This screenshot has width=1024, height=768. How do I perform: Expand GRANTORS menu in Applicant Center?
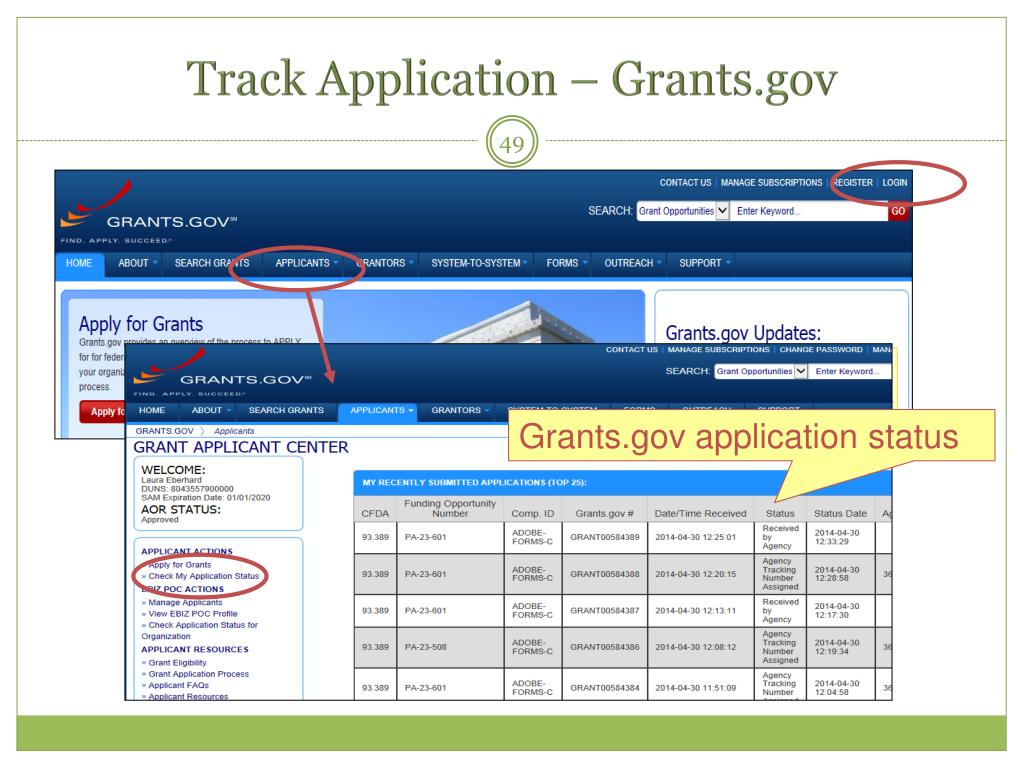460,410
